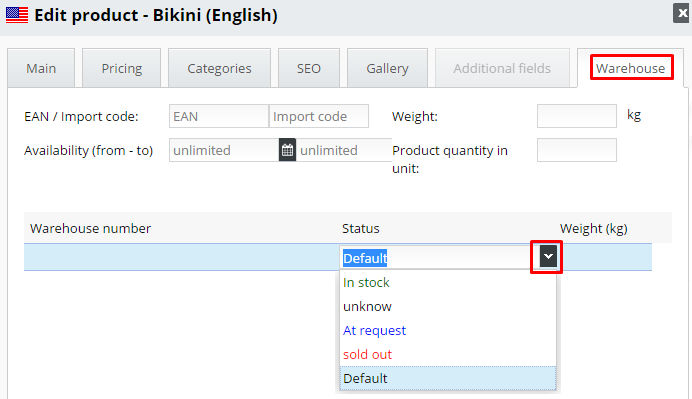Select the SEO tab
692x399 pixels.
point(308,68)
